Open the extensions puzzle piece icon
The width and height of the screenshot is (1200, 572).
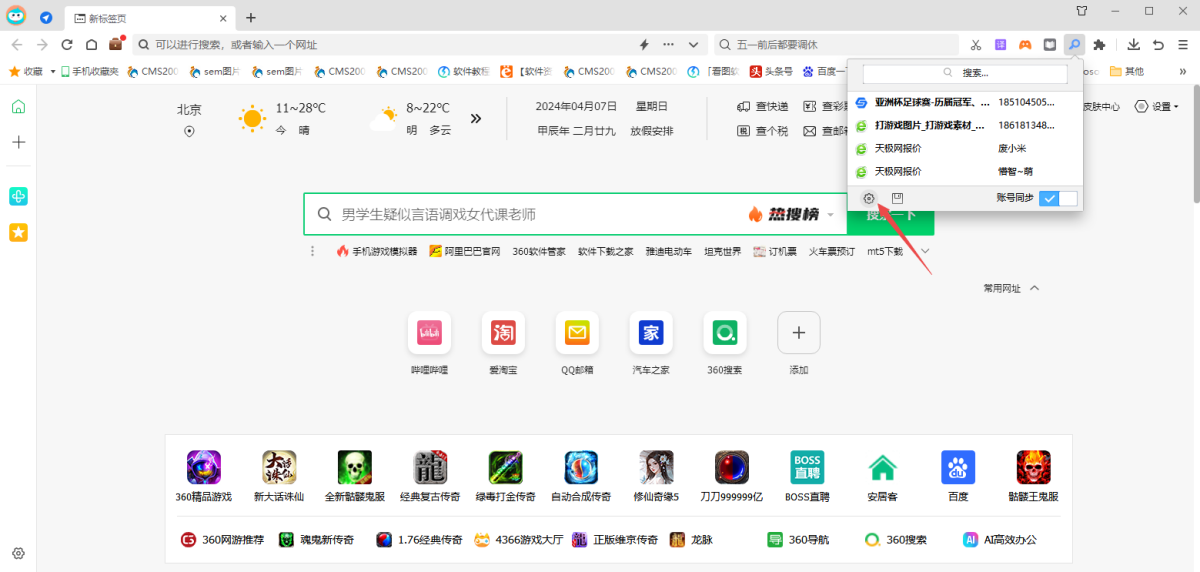tap(1100, 45)
